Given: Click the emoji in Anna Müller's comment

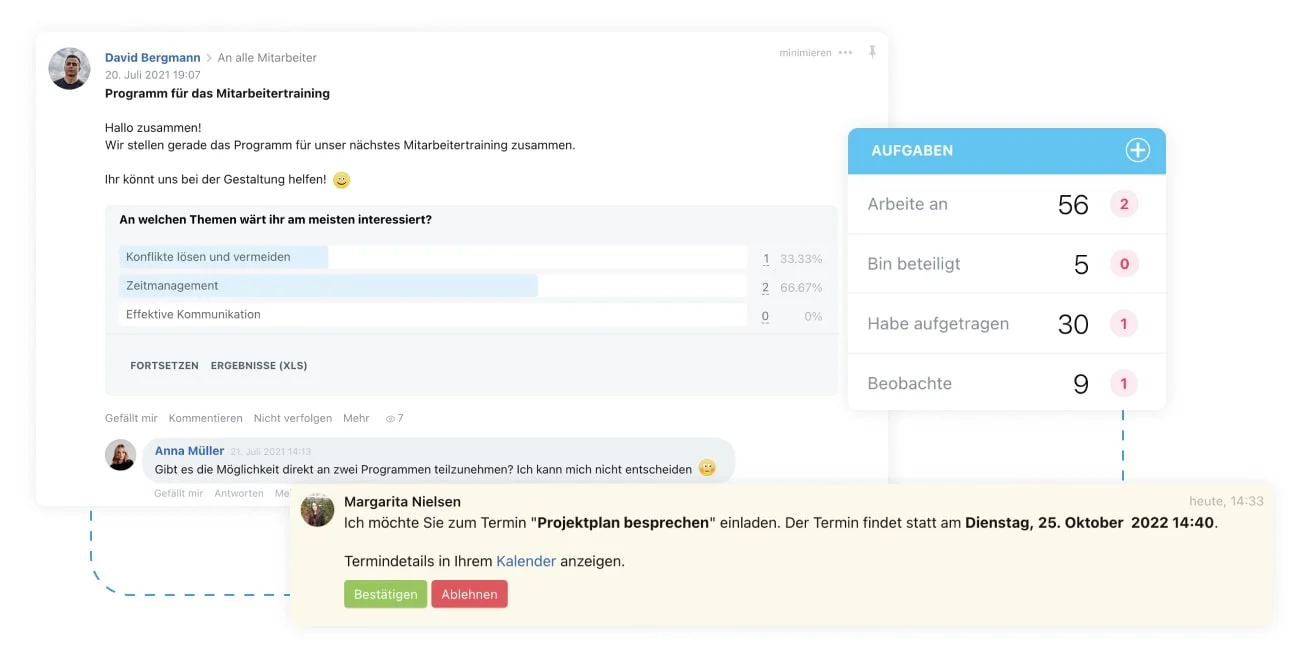Looking at the screenshot, I should (707, 468).
